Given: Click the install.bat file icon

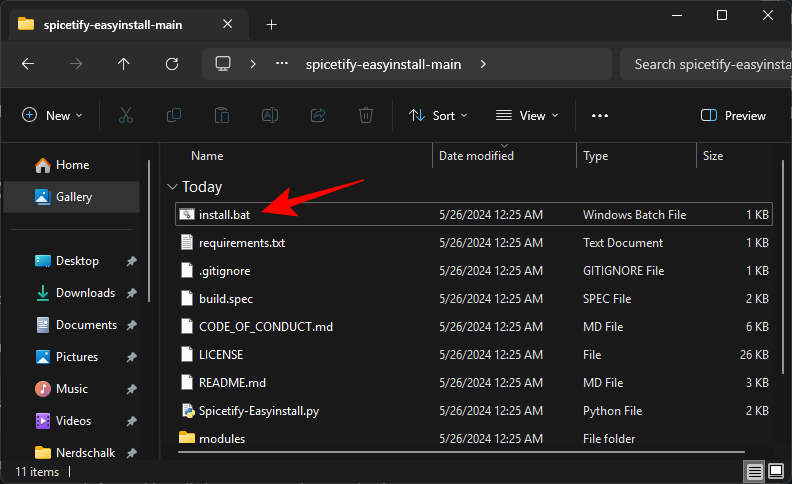Looking at the screenshot, I should 187,214.
